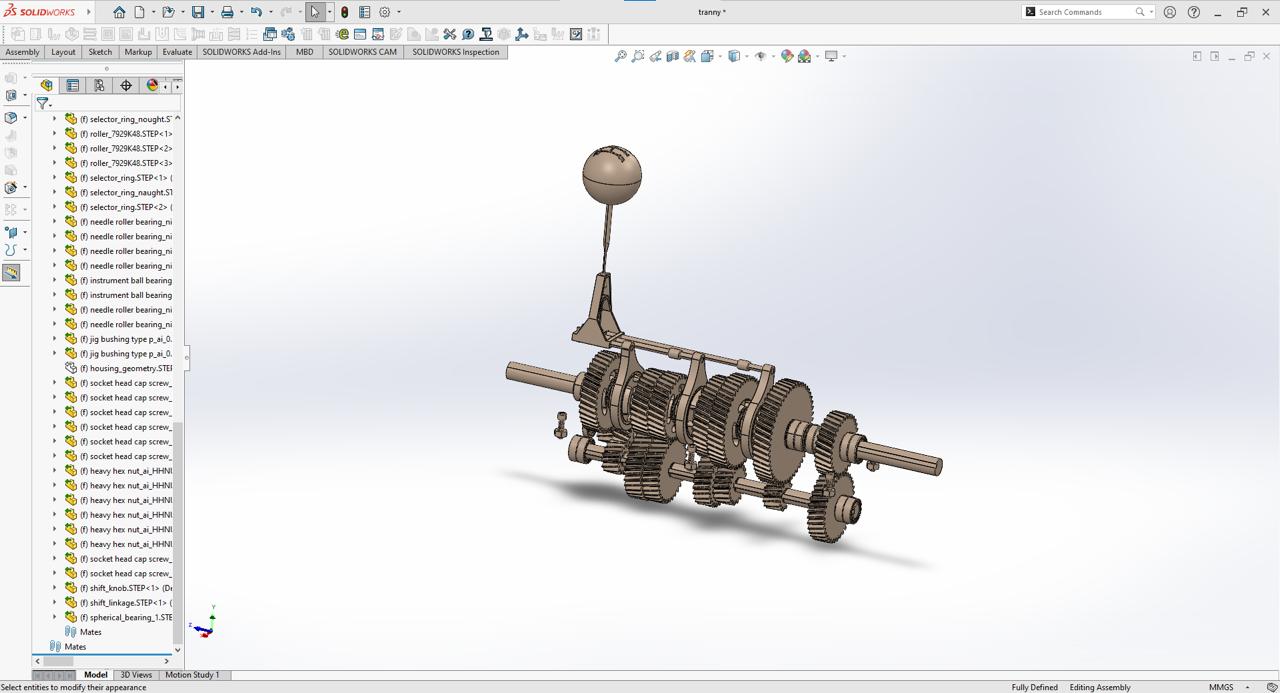Open the Save button dropdown arrow
Viewport: 1280px width, 693px height.
coord(212,12)
